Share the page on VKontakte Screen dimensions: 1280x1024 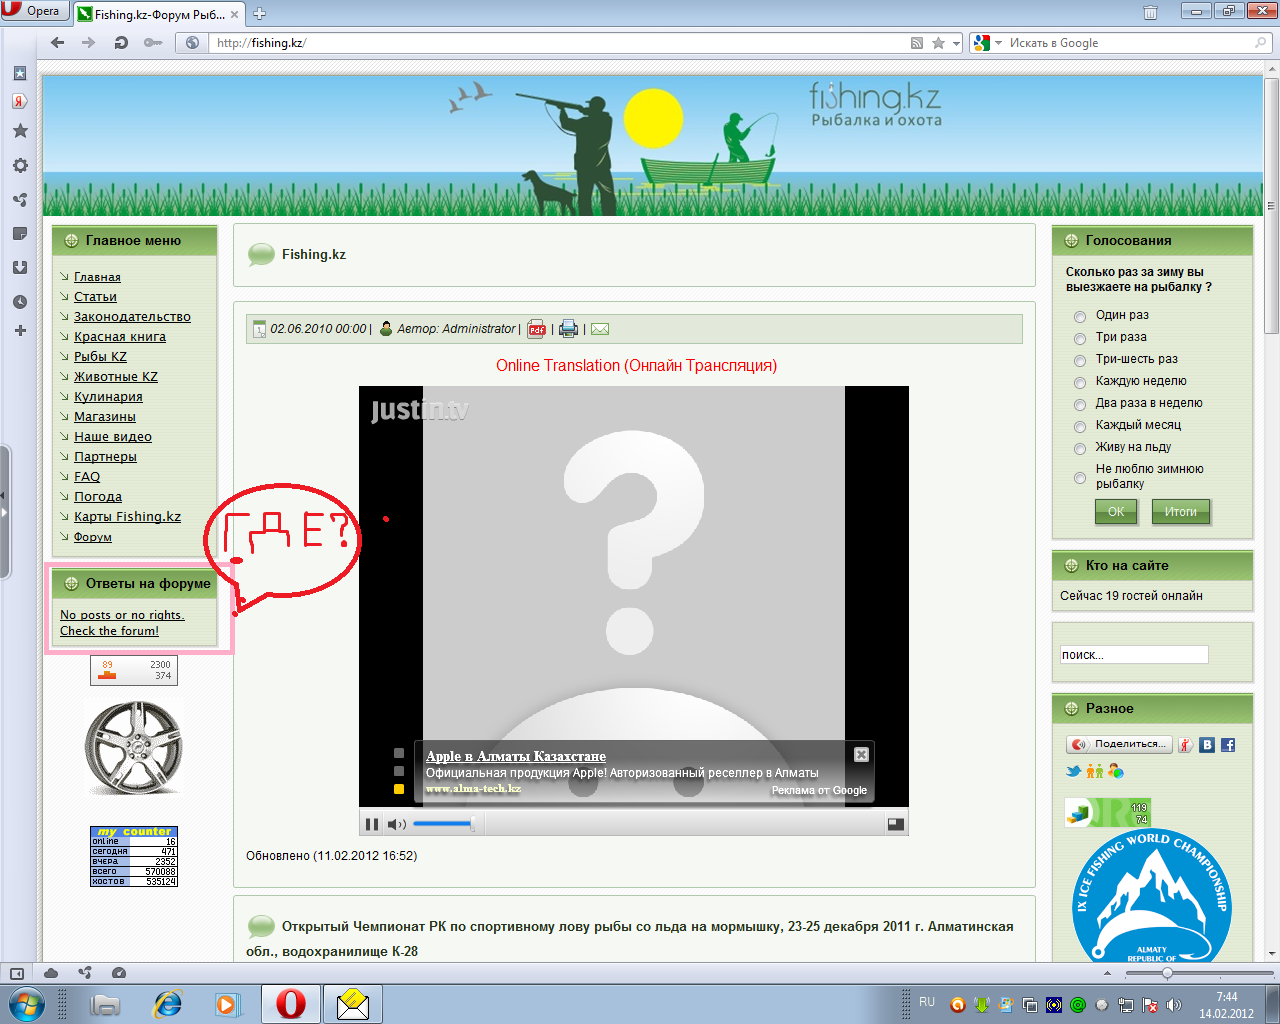(x=1207, y=745)
